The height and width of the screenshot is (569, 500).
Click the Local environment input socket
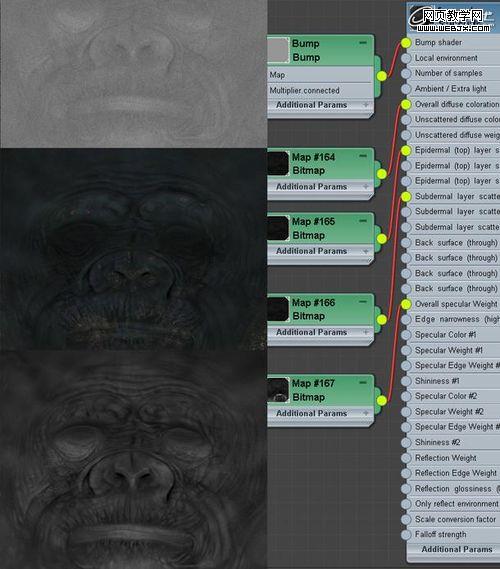click(406, 58)
